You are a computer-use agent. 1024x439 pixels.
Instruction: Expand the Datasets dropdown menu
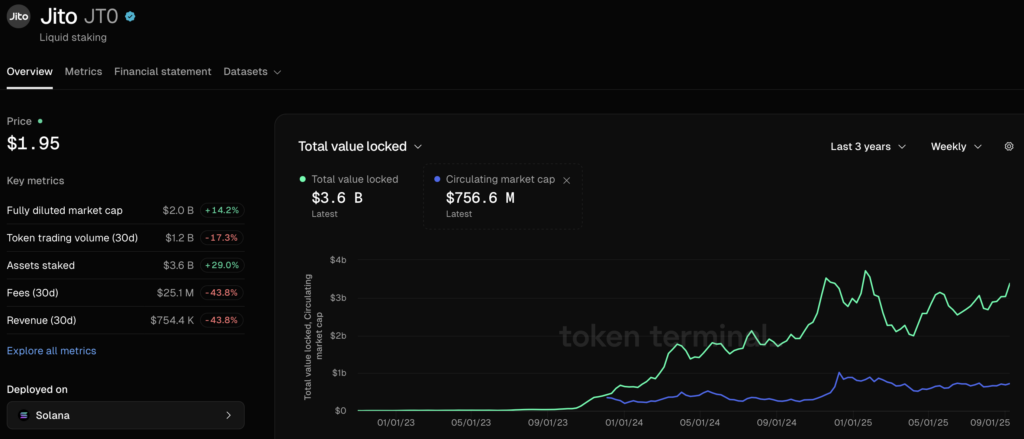[x=252, y=72]
